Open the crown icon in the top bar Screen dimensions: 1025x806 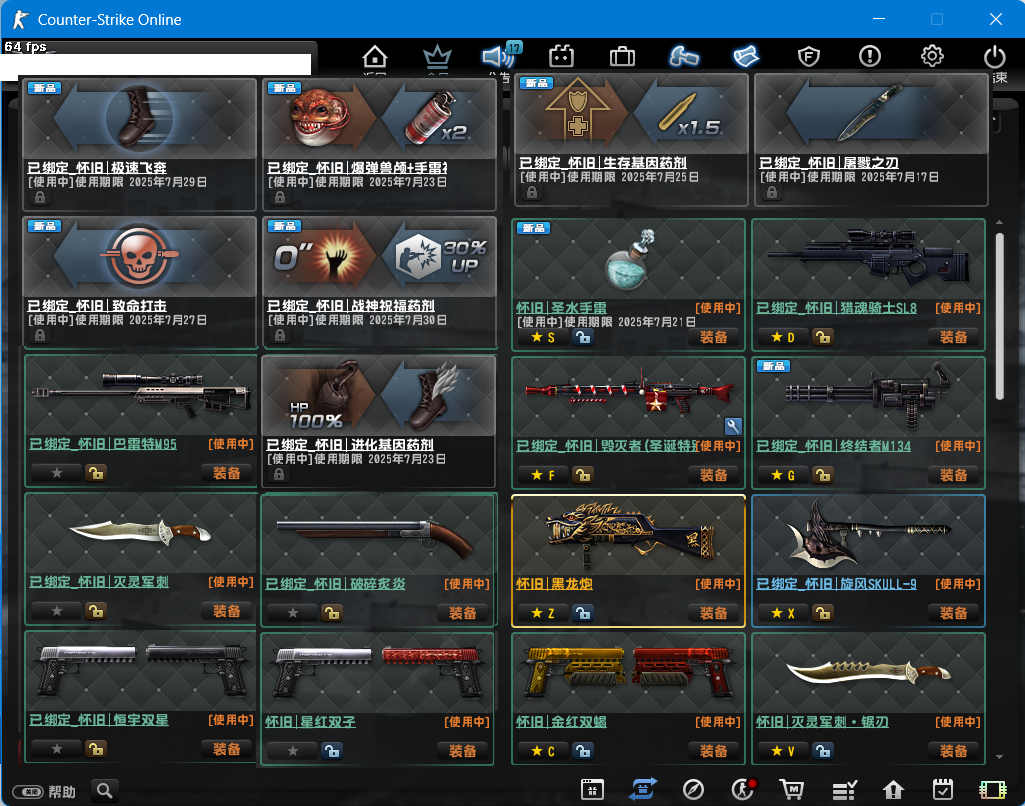click(437, 57)
